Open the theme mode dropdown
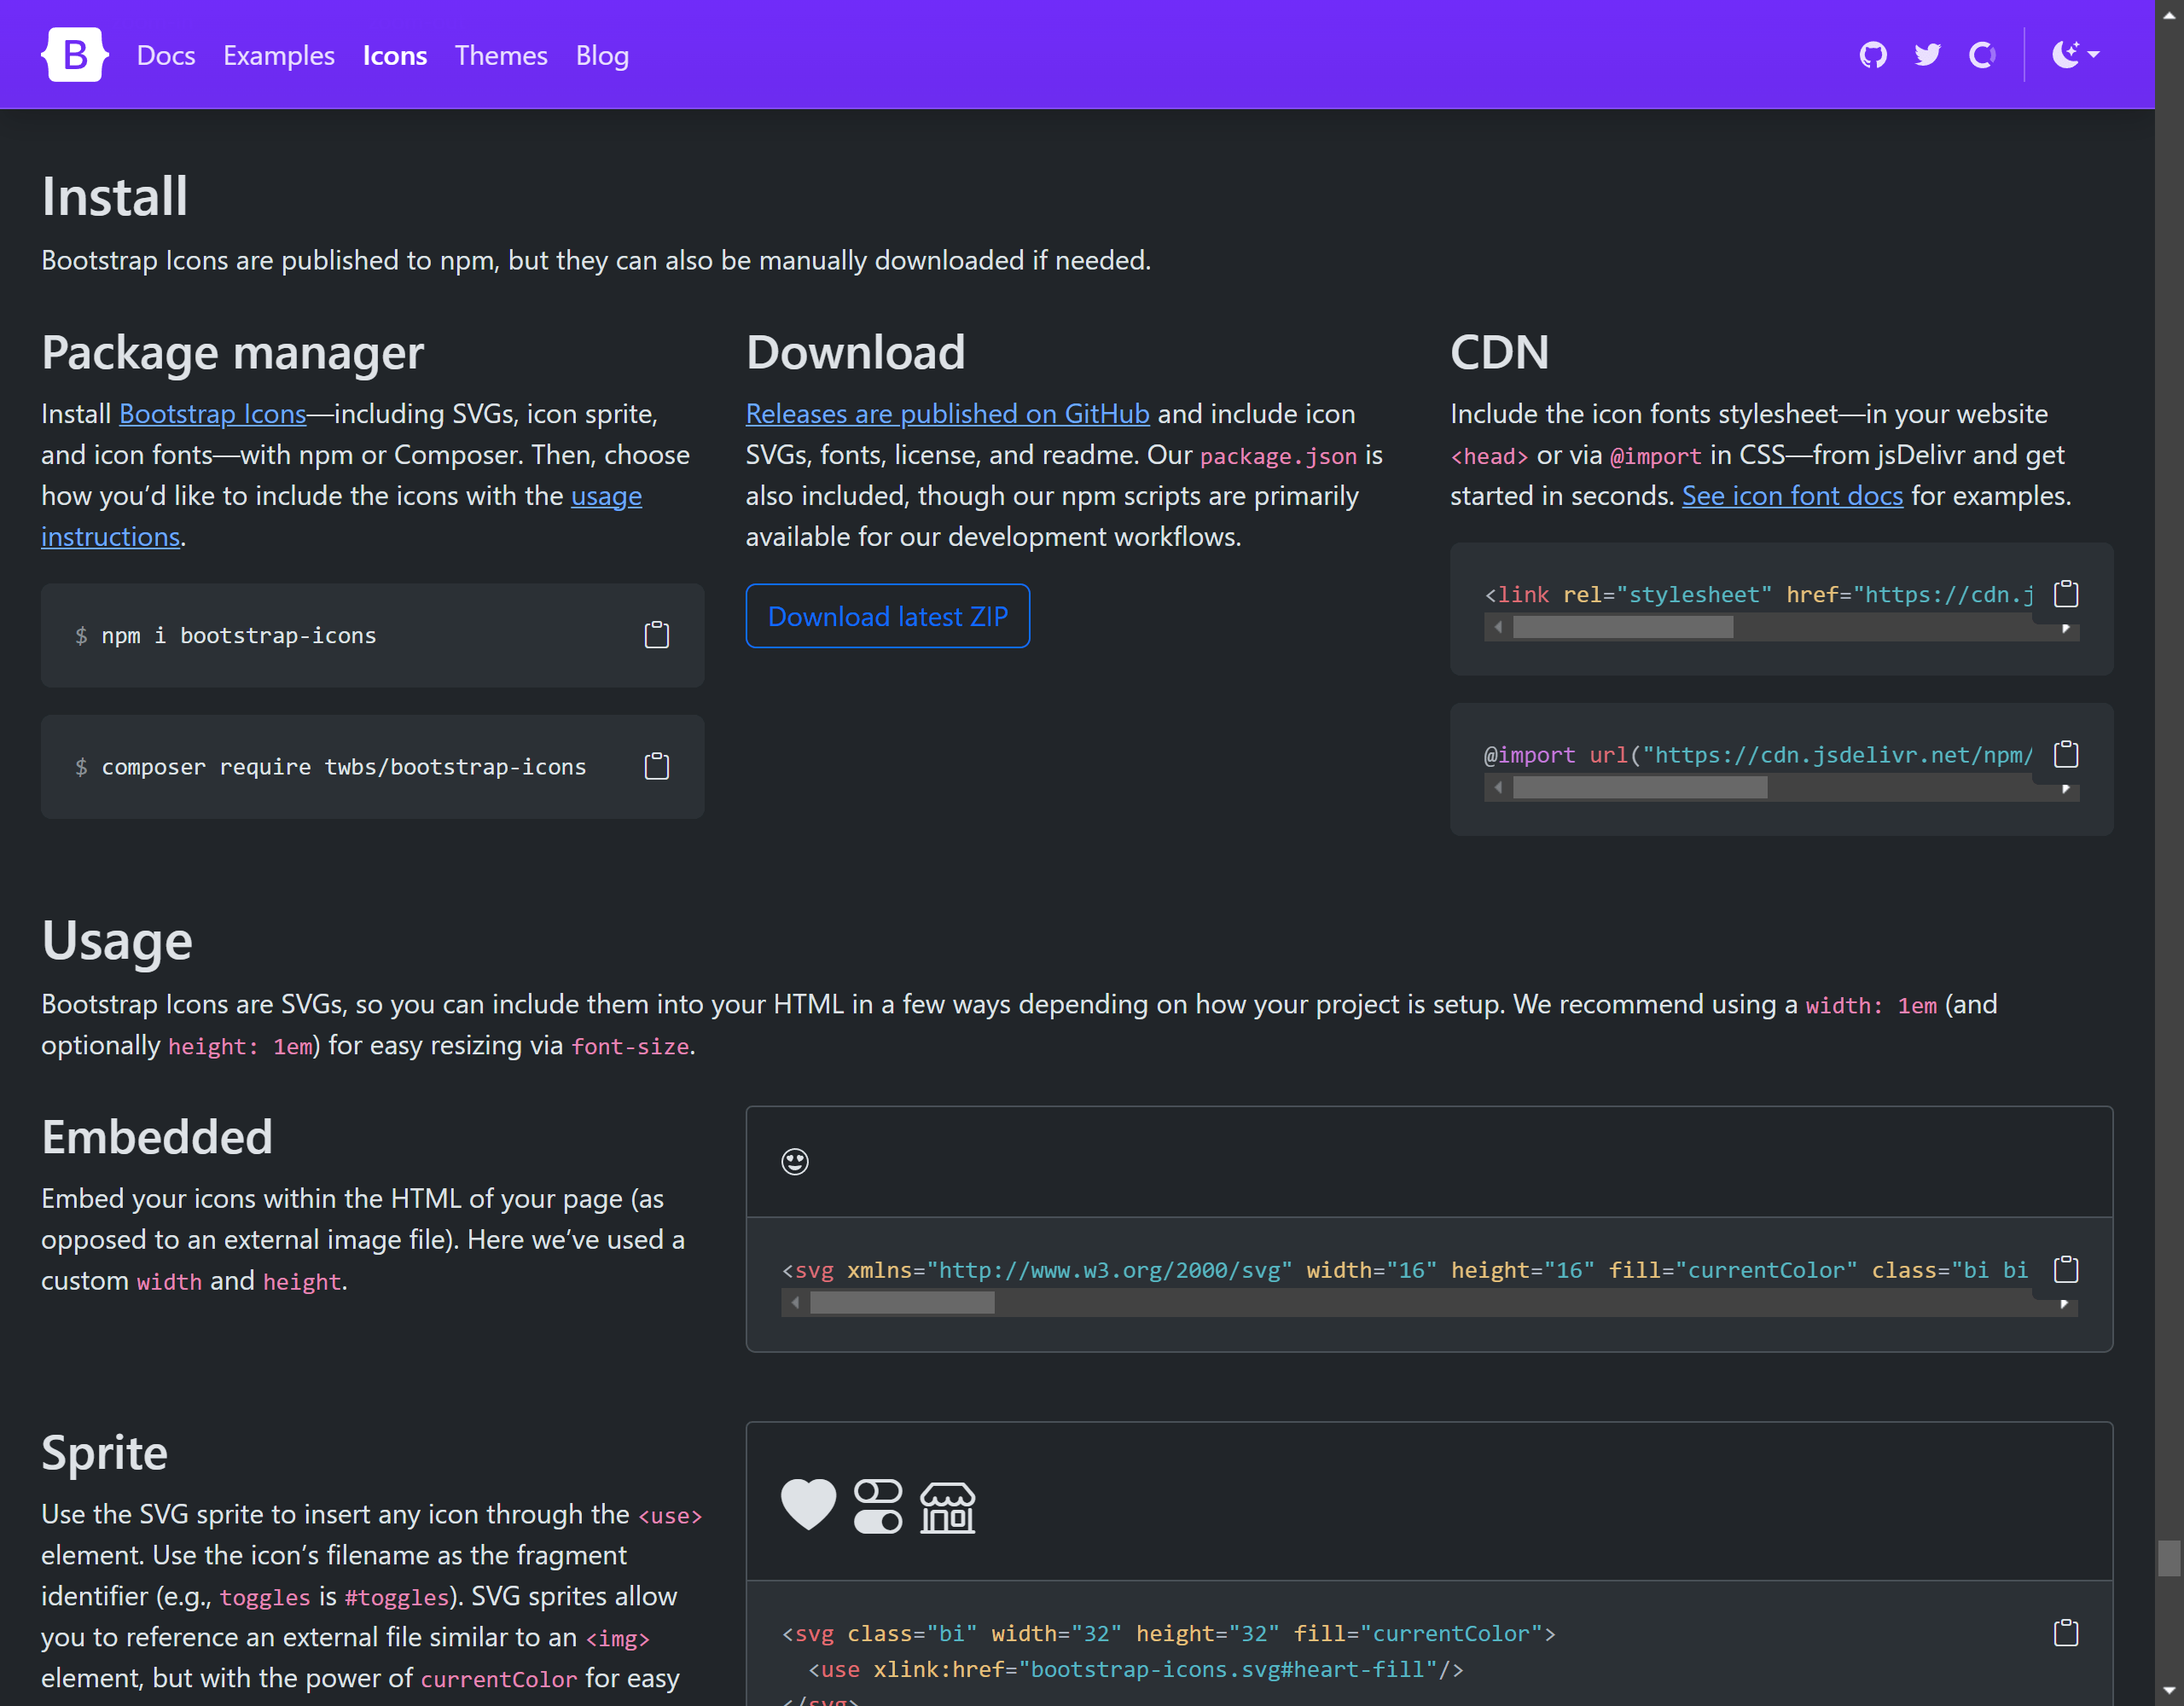 click(2074, 55)
